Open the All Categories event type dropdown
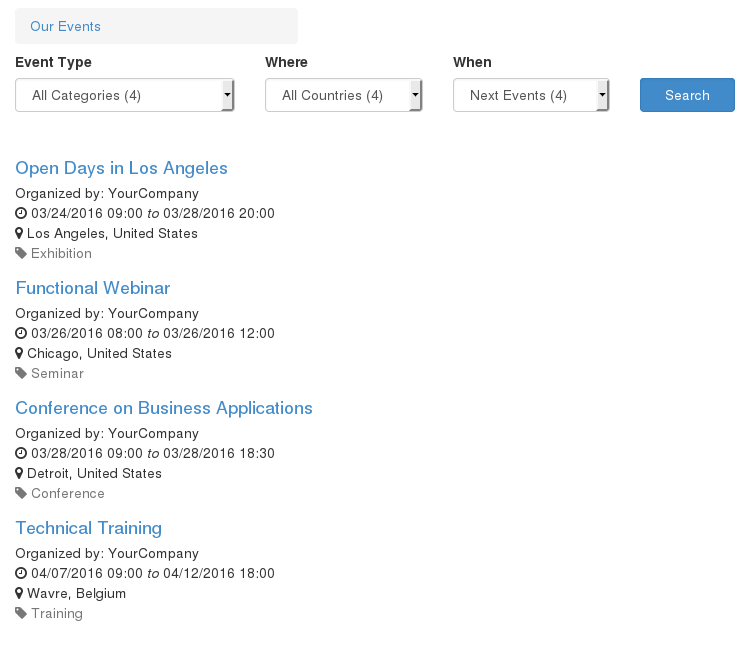750x665 pixels. (x=124, y=96)
